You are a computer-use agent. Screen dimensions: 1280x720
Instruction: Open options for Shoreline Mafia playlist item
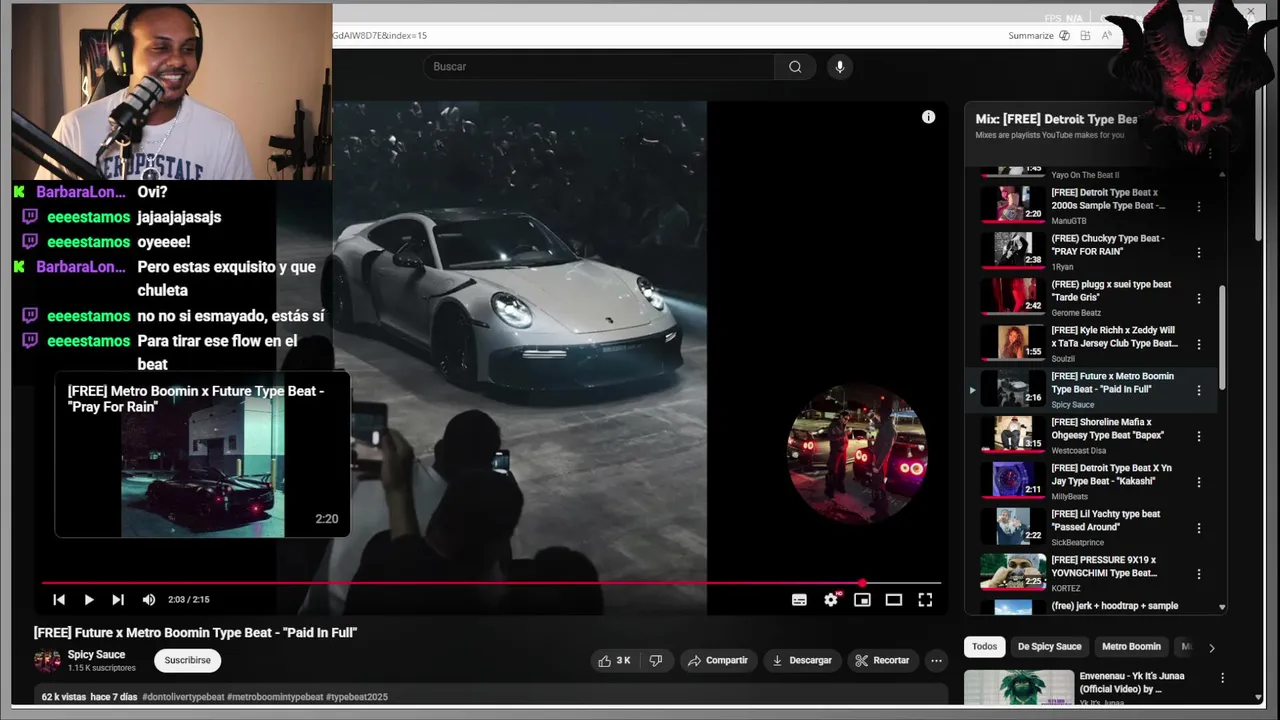coord(1199,436)
